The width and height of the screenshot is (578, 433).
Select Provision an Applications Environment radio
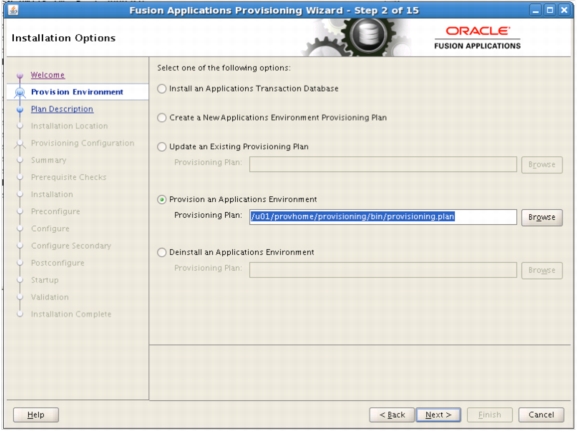pos(162,200)
